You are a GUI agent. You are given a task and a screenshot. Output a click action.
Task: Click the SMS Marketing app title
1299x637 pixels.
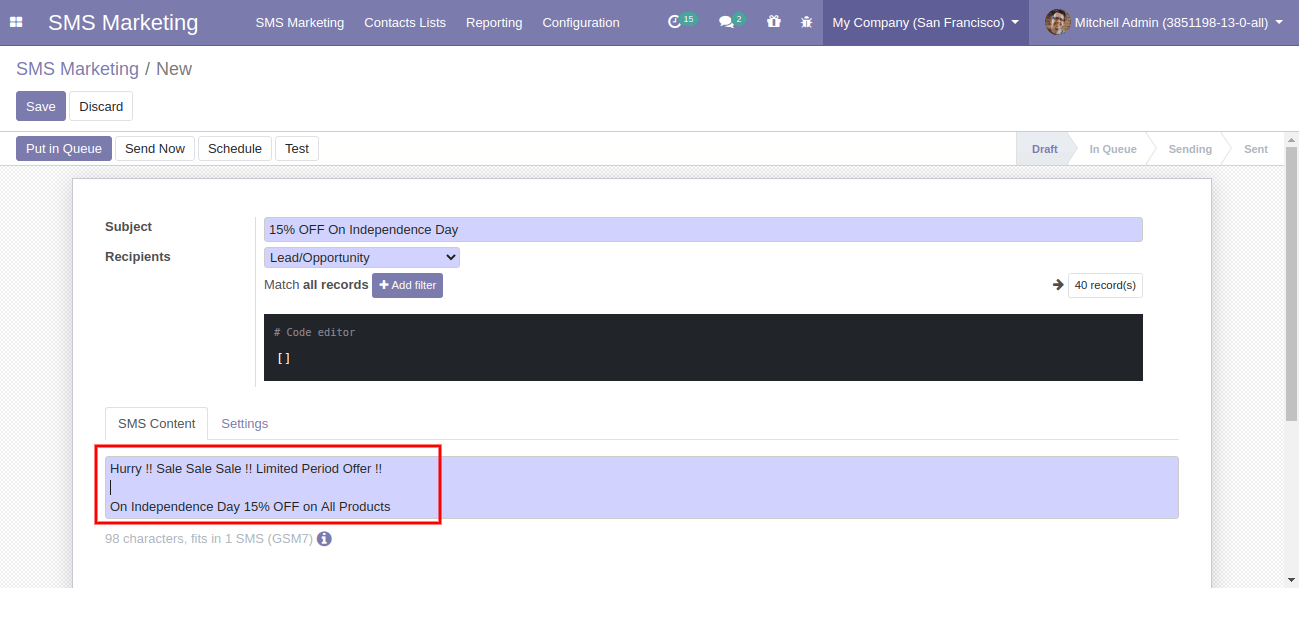123,22
